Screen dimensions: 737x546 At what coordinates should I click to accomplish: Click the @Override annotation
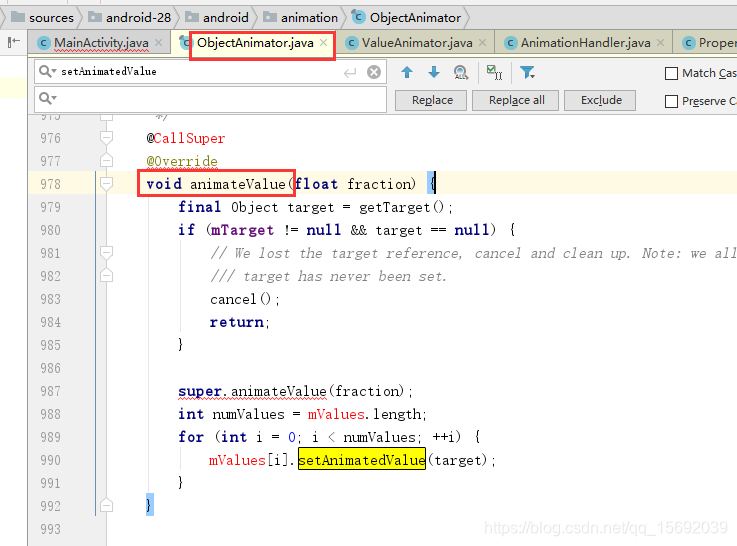pos(182,162)
